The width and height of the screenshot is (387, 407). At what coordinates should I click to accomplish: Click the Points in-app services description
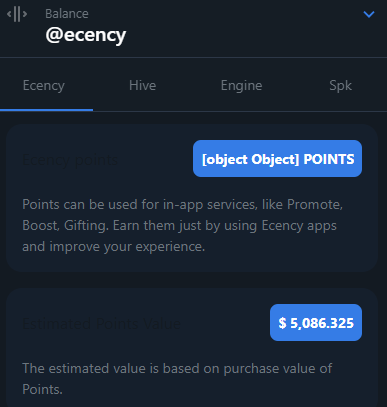pyautogui.click(x=182, y=226)
